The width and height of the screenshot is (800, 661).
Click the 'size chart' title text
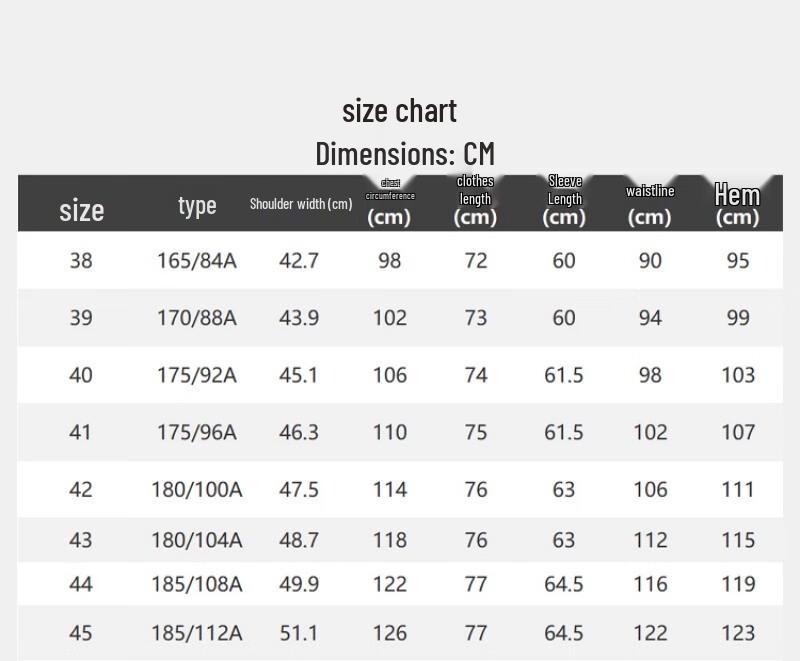coord(399,111)
